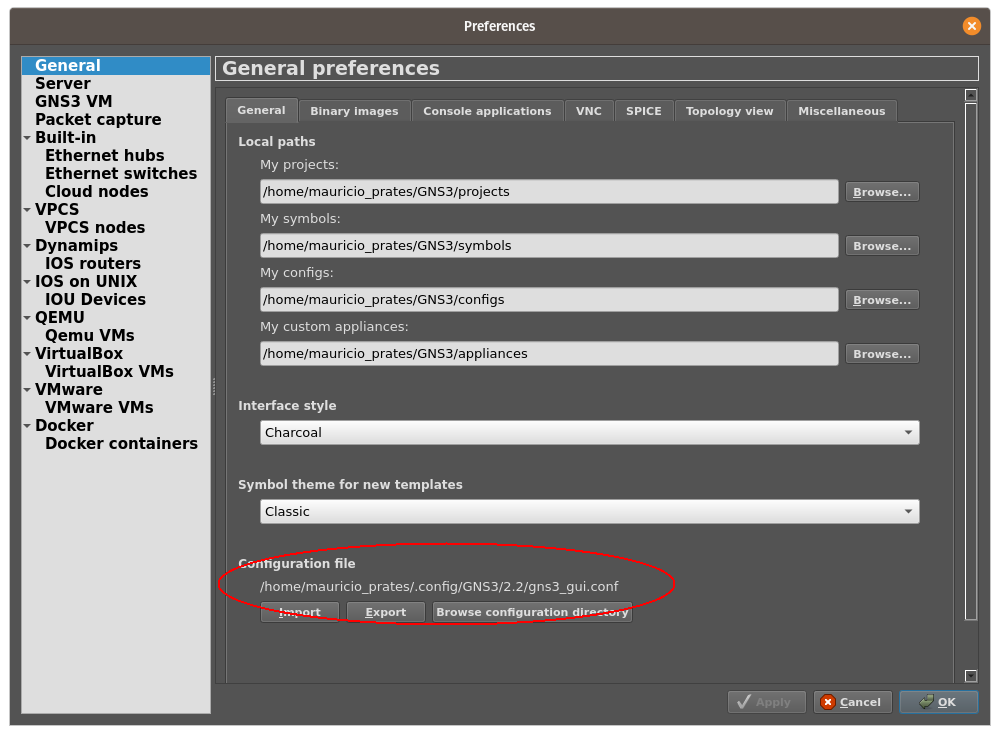
Task: Switch to the Miscellaneous tab
Action: (841, 110)
